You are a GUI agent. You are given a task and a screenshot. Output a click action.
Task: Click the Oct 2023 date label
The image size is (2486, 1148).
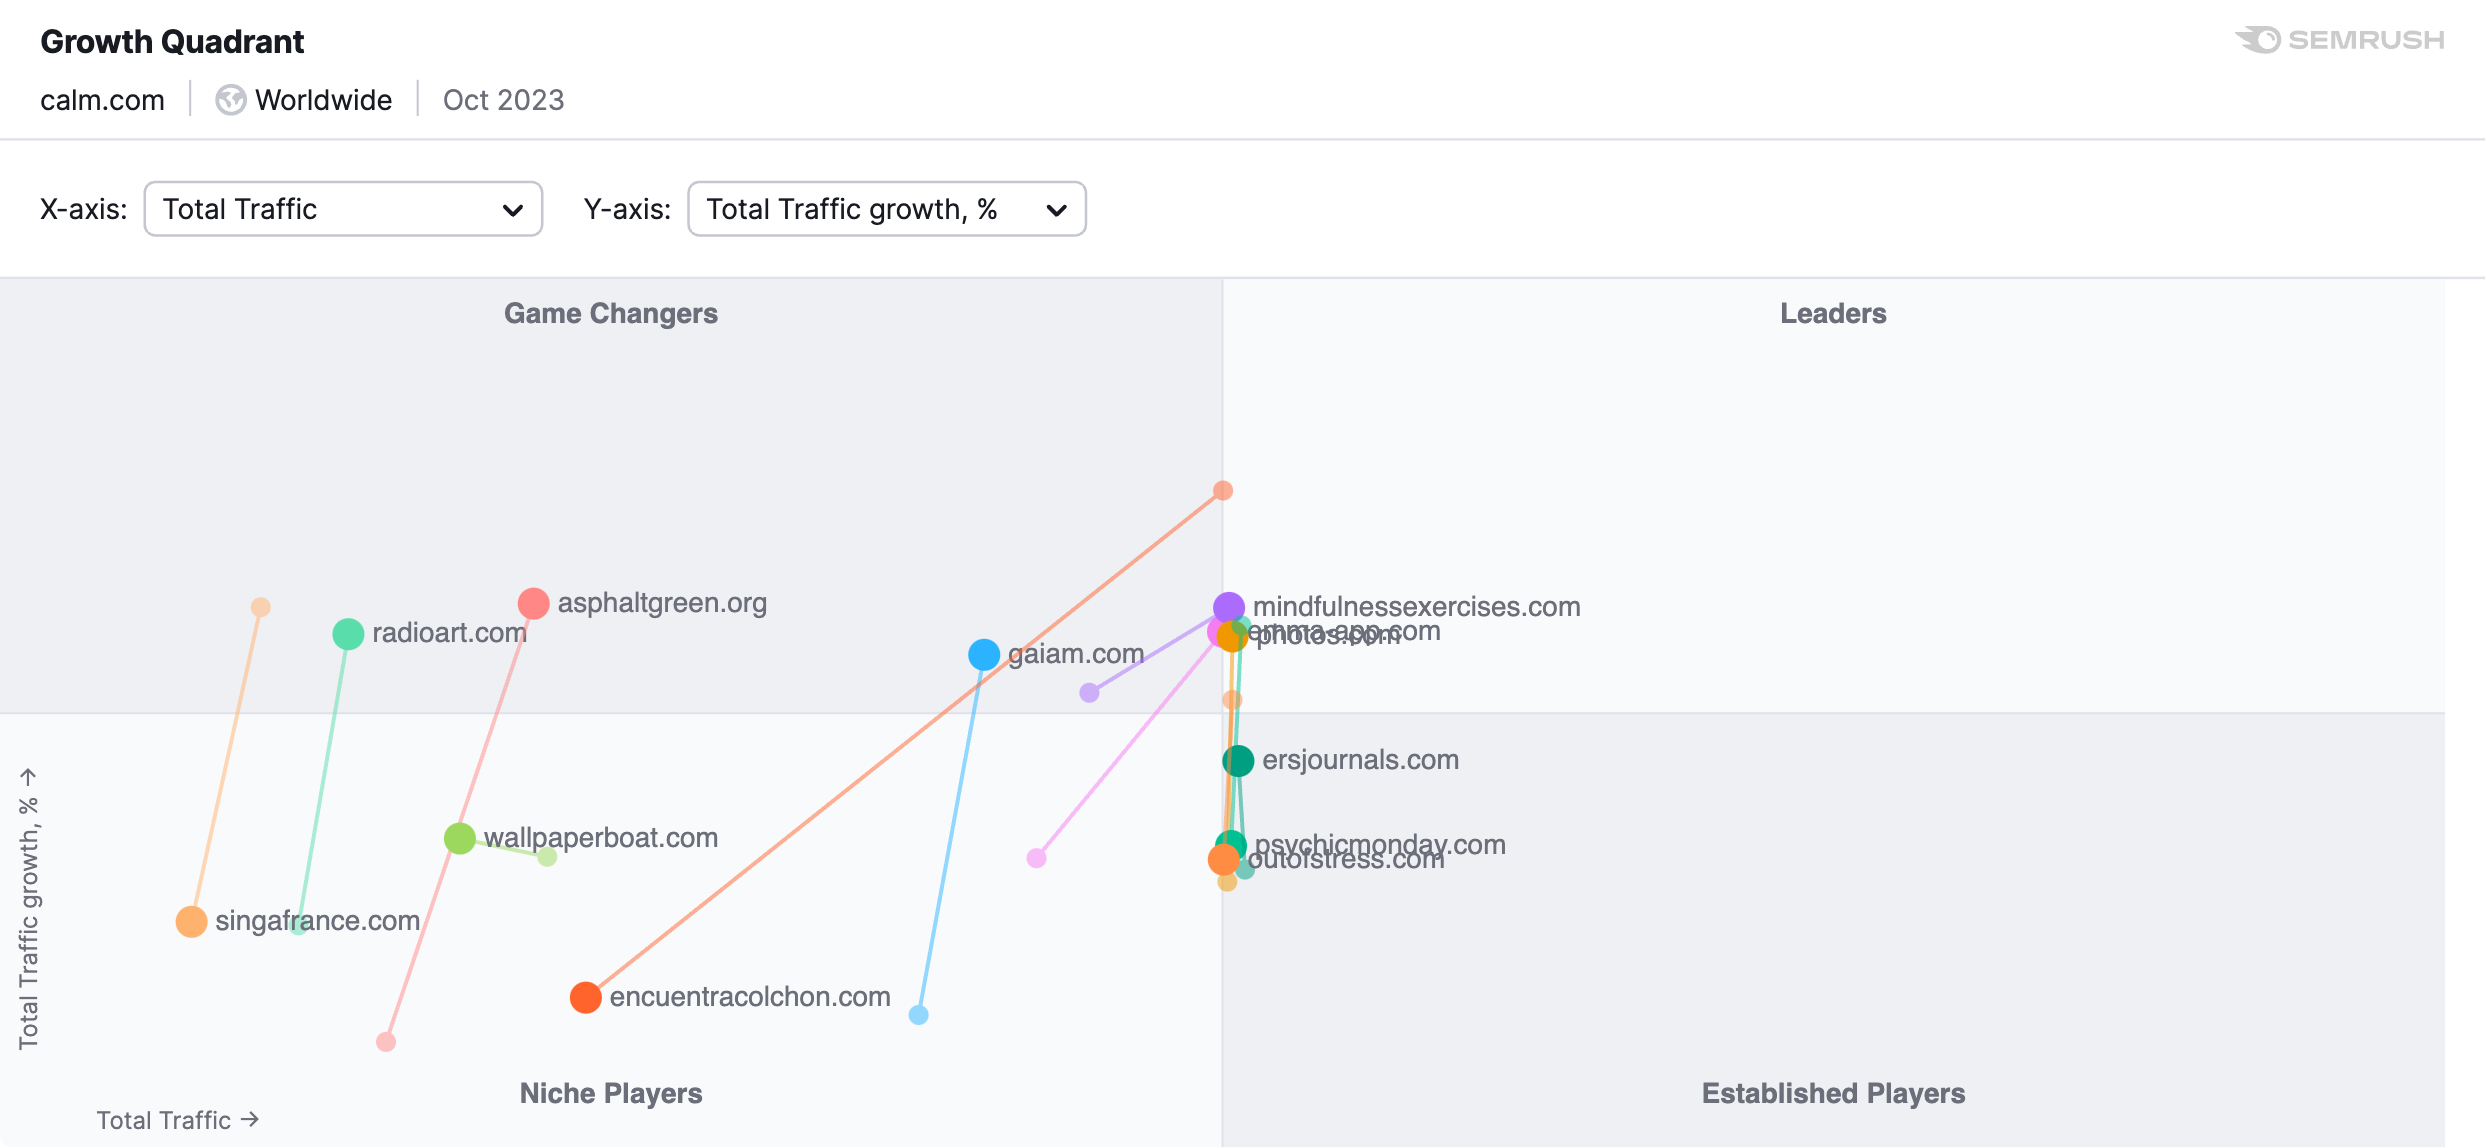(503, 100)
